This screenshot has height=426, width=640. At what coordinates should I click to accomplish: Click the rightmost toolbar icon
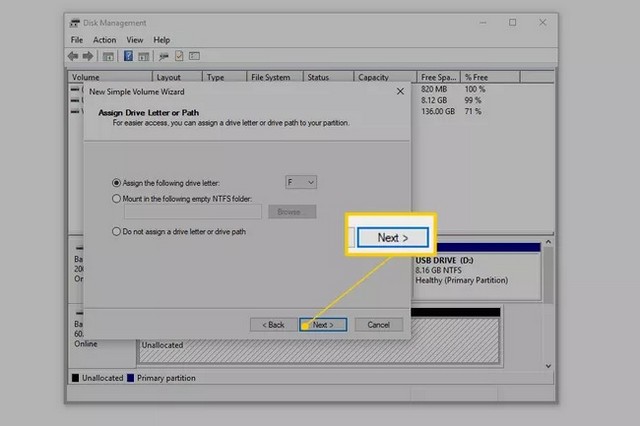(194, 56)
